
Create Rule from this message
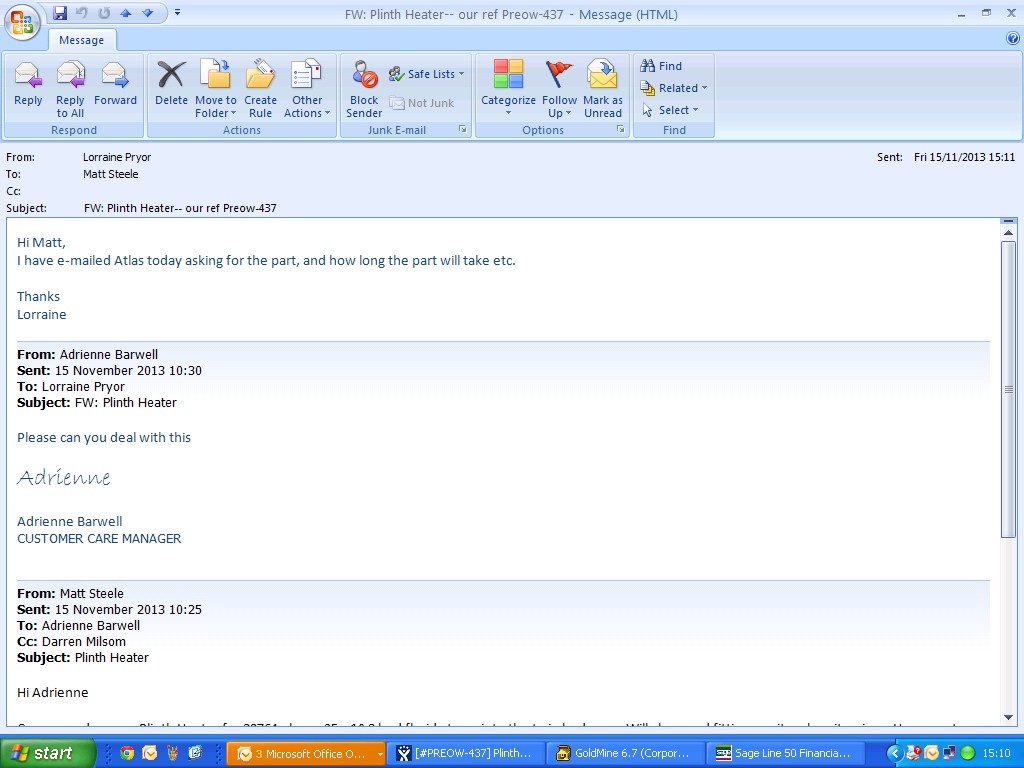coord(260,89)
